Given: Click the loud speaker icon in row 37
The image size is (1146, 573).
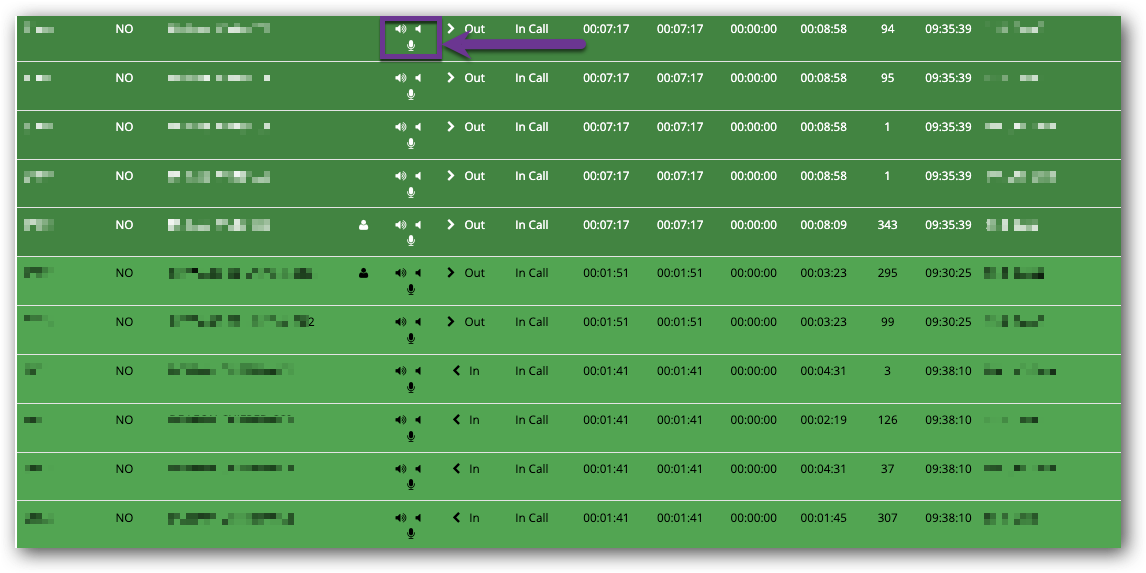Looking at the screenshot, I should 400,468.
